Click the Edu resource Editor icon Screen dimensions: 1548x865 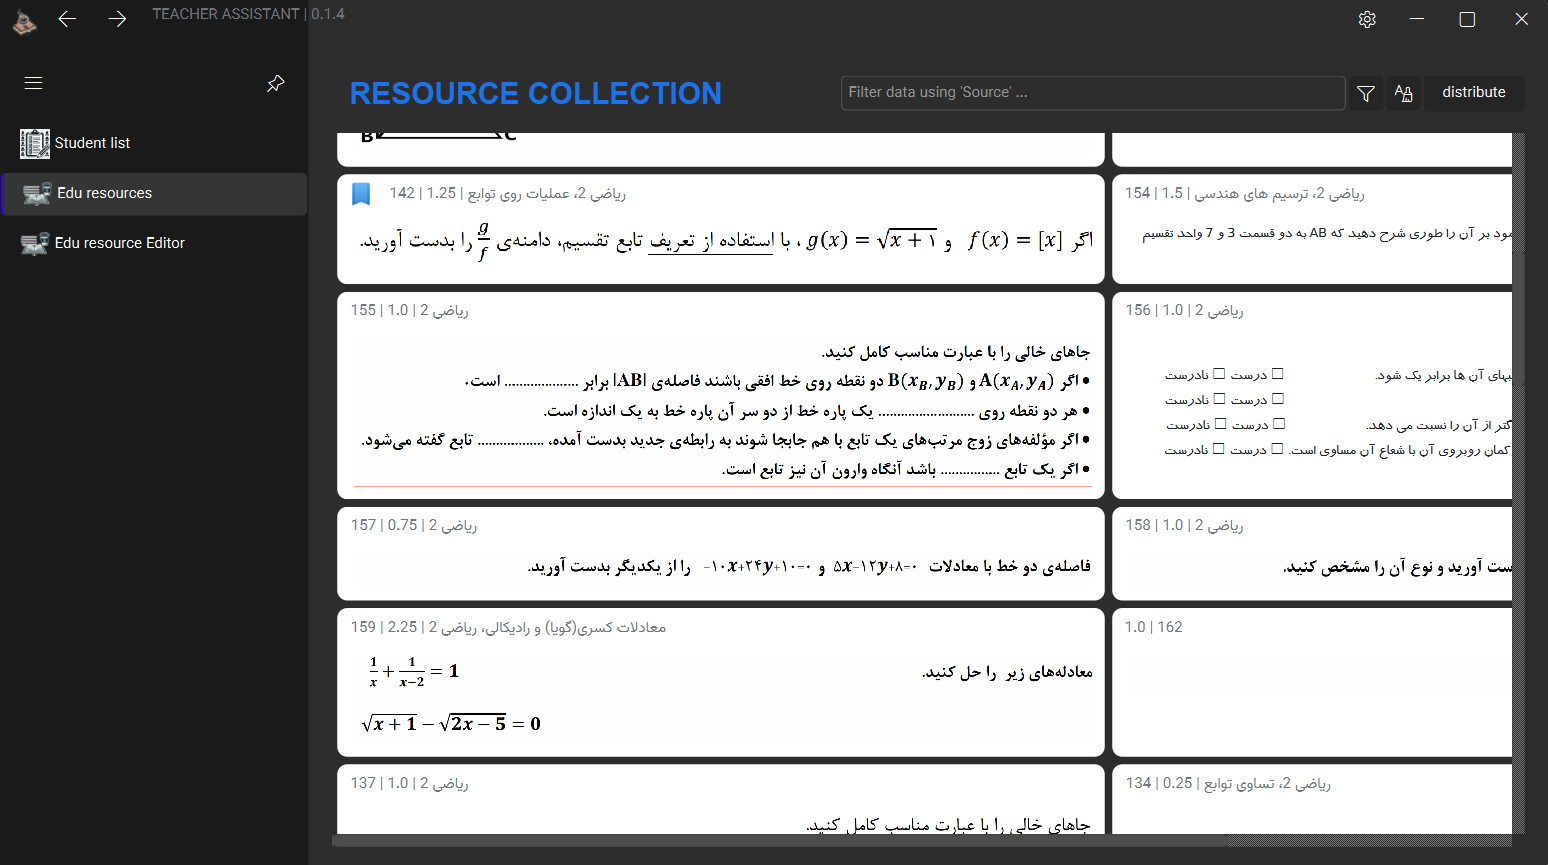[x=35, y=244]
